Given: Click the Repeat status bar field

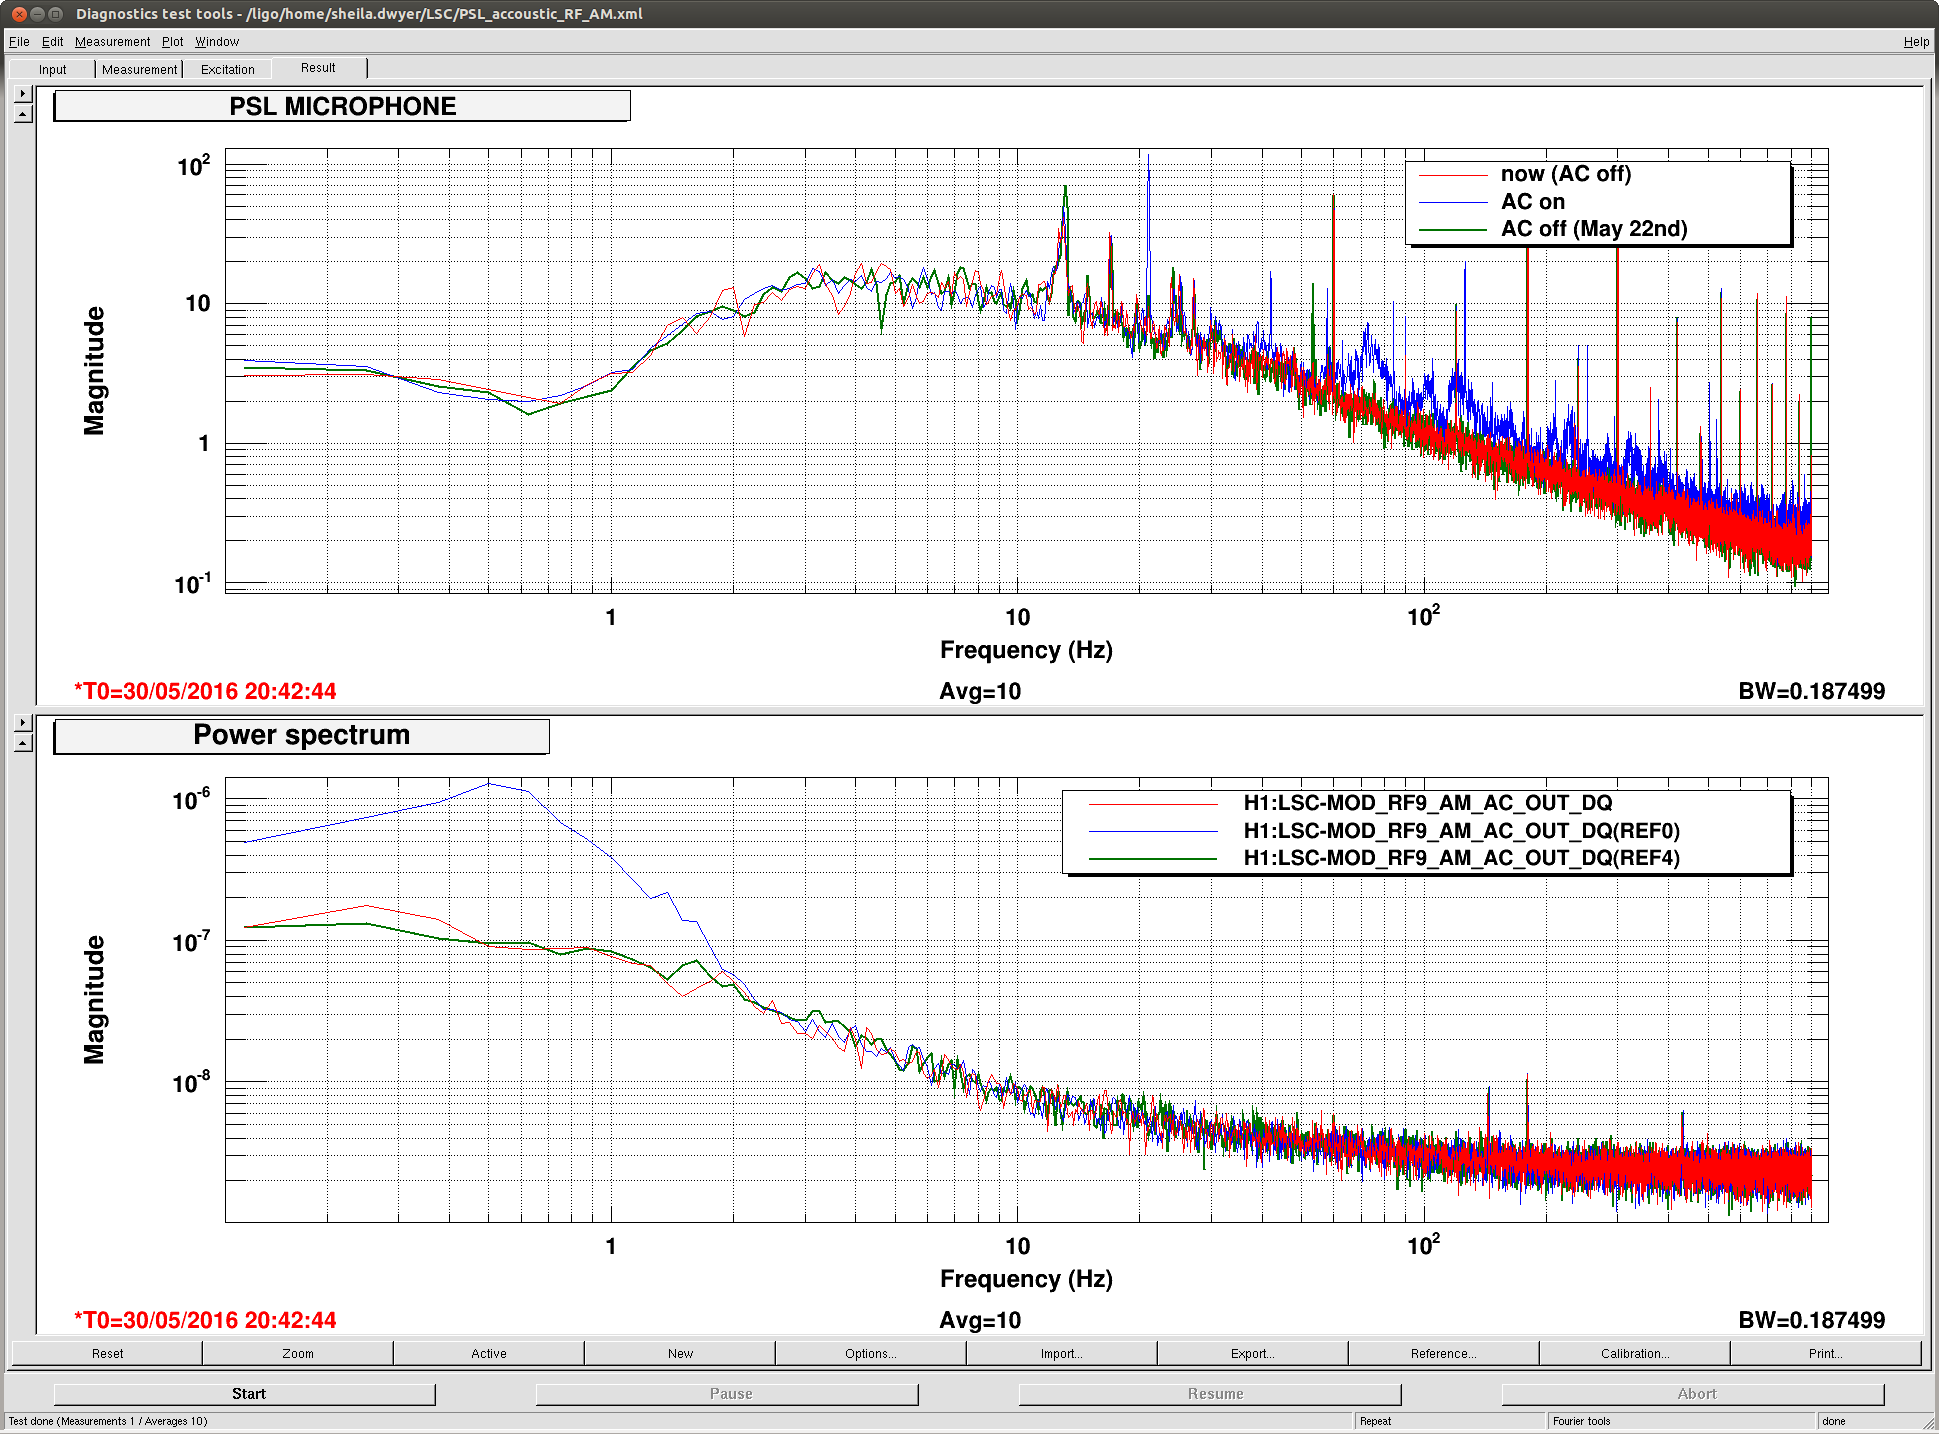Looking at the screenshot, I should coord(1449,1421).
